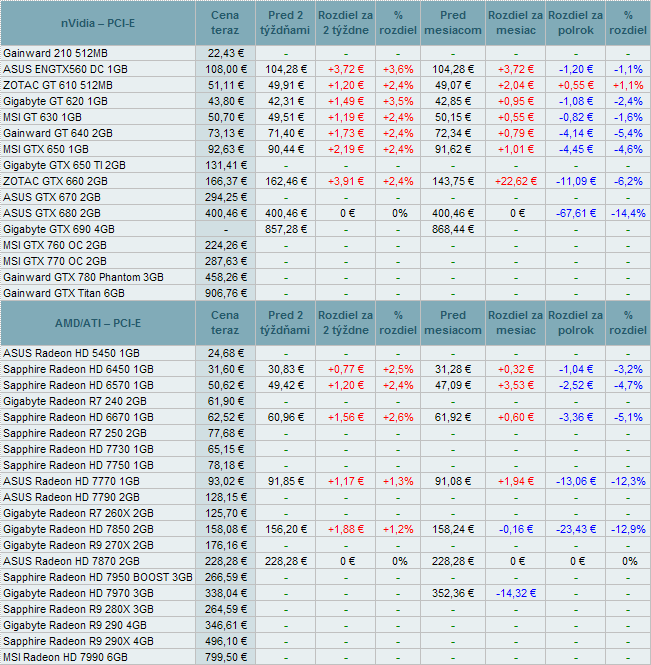Select monthly difference '+22,62 €'

pos(516,182)
